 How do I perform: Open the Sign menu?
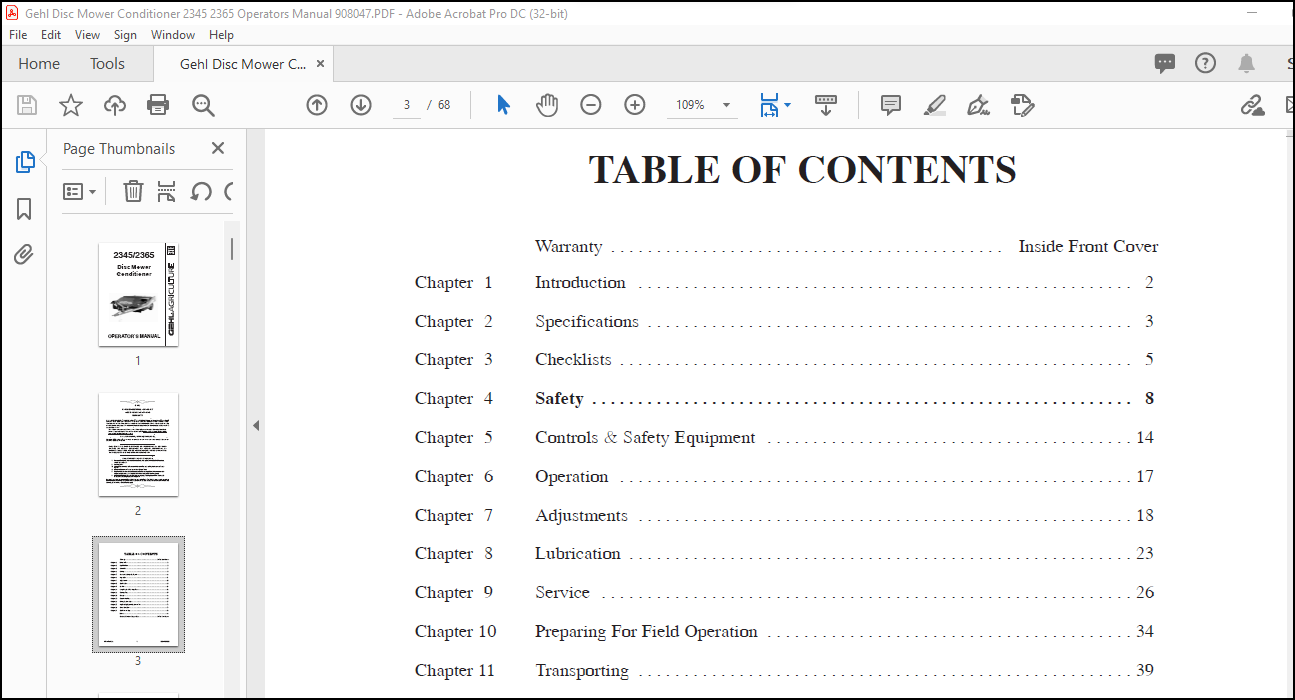(x=125, y=35)
